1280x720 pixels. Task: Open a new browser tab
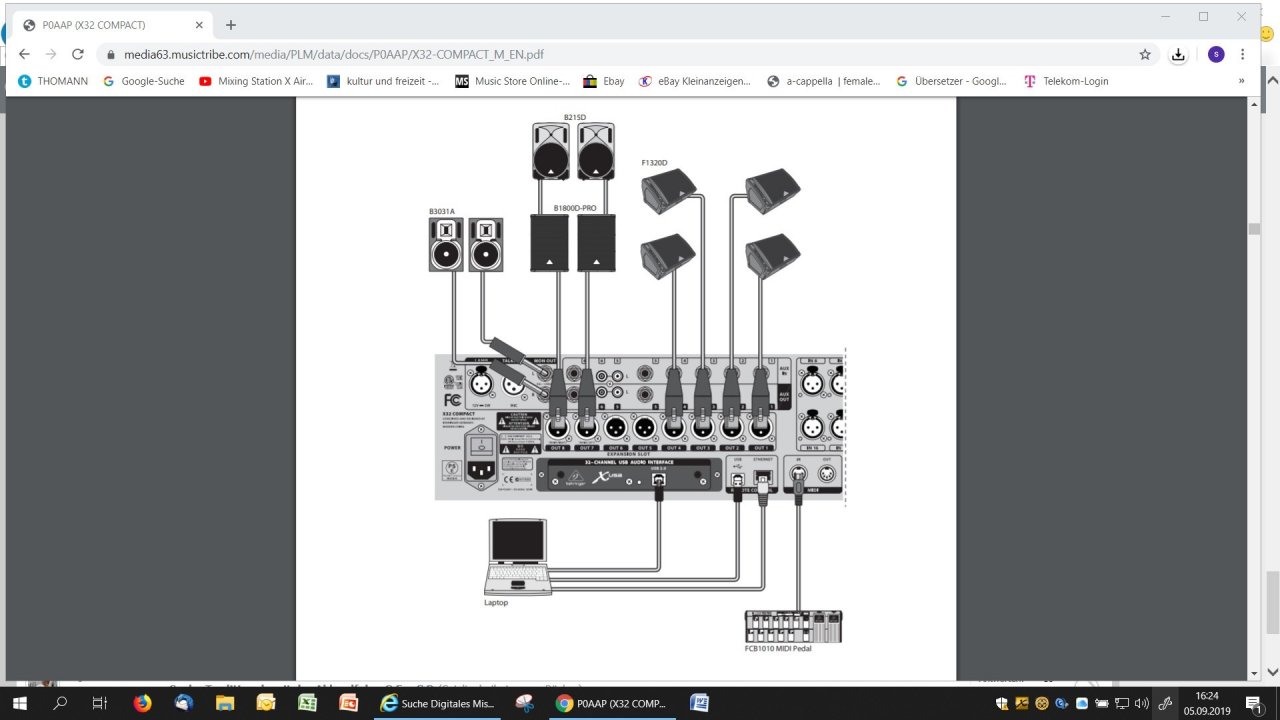(231, 24)
